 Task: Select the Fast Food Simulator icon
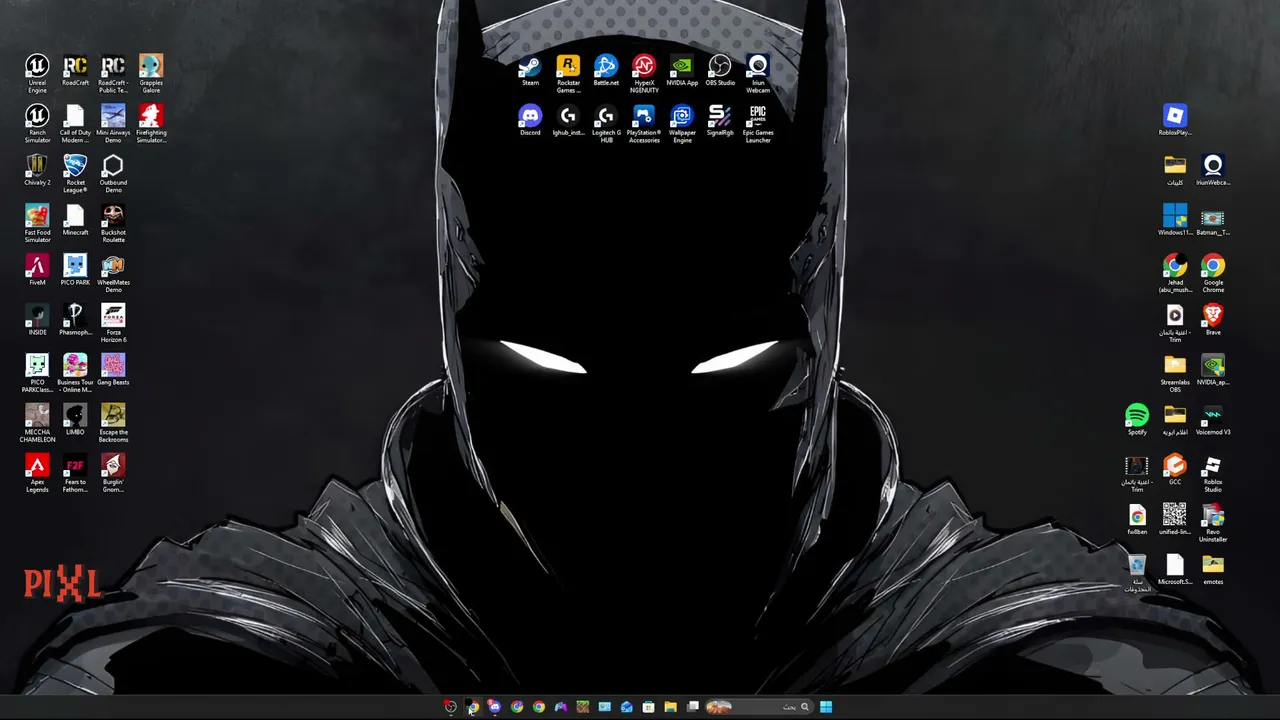click(37, 224)
